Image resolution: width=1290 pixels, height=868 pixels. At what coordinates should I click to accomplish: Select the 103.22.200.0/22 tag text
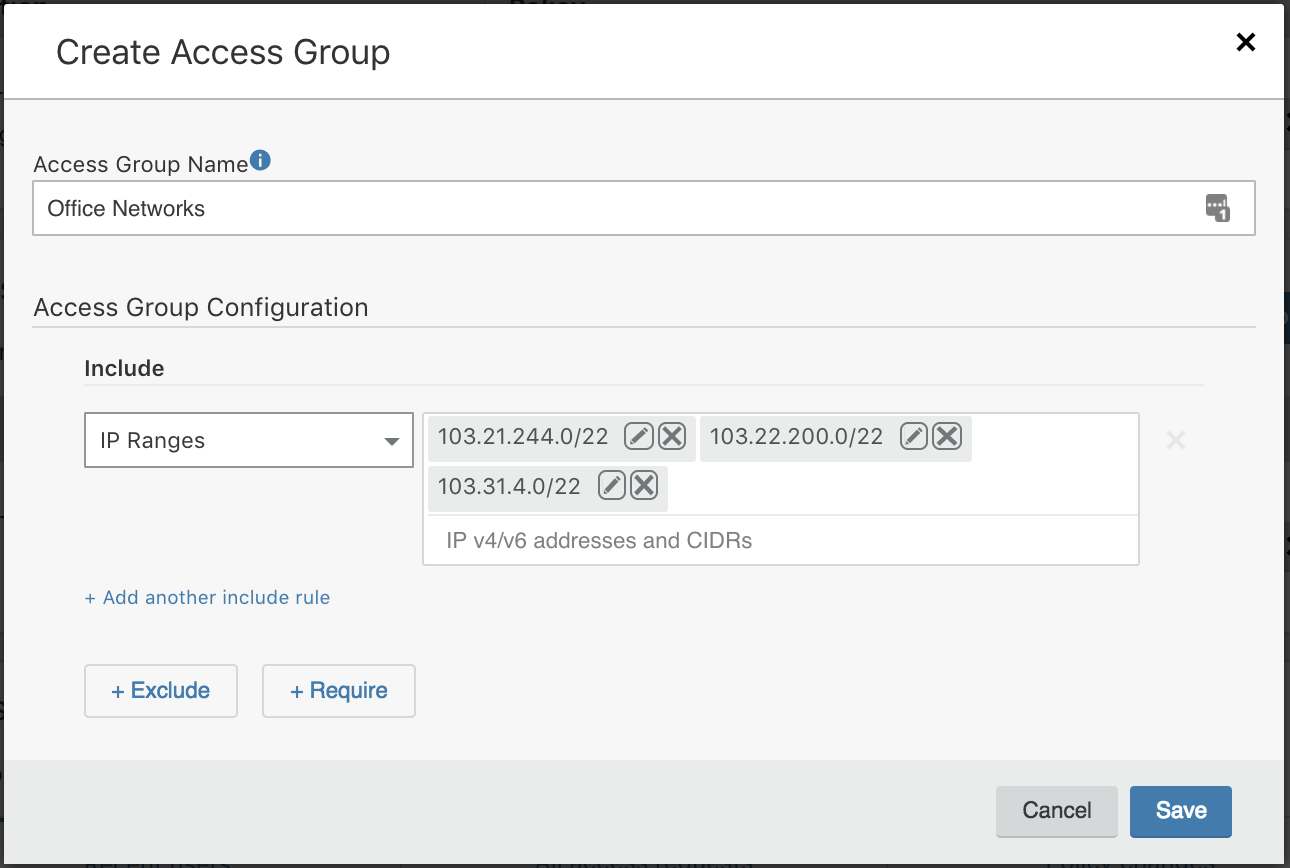click(x=797, y=437)
